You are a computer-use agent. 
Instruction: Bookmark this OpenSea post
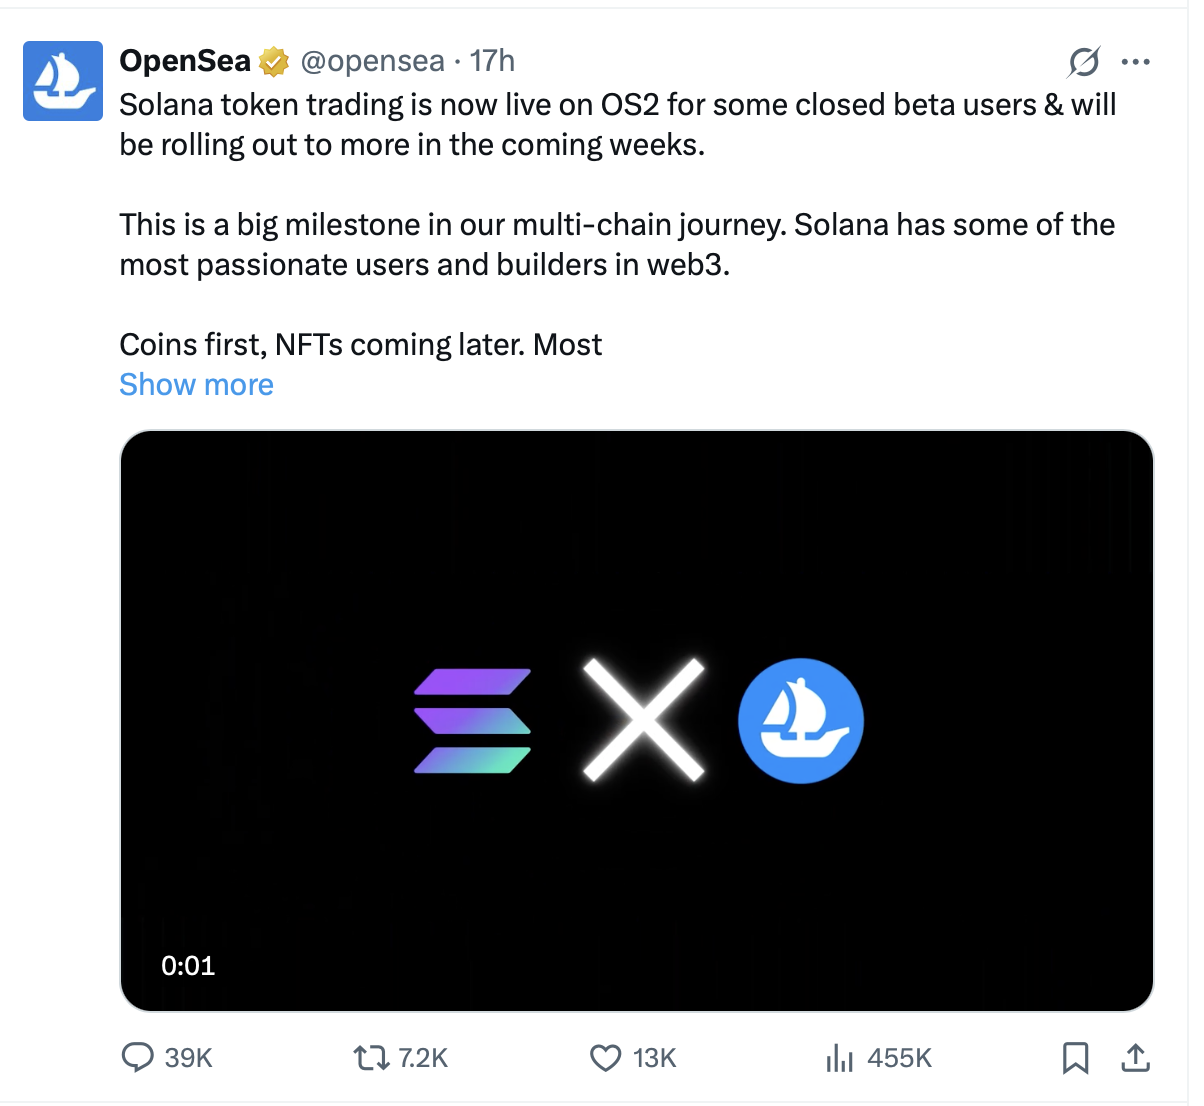1076,1057
